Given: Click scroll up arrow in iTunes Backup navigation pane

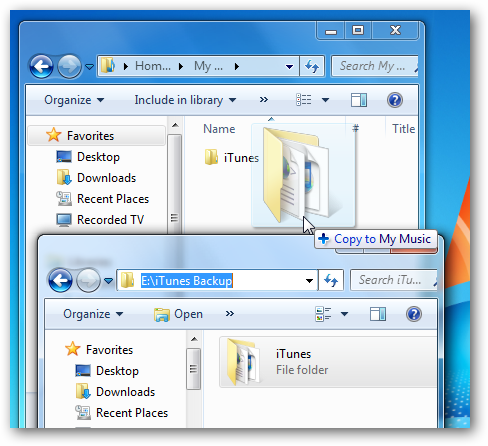Looking at the screenshot, I should [194, 339].
